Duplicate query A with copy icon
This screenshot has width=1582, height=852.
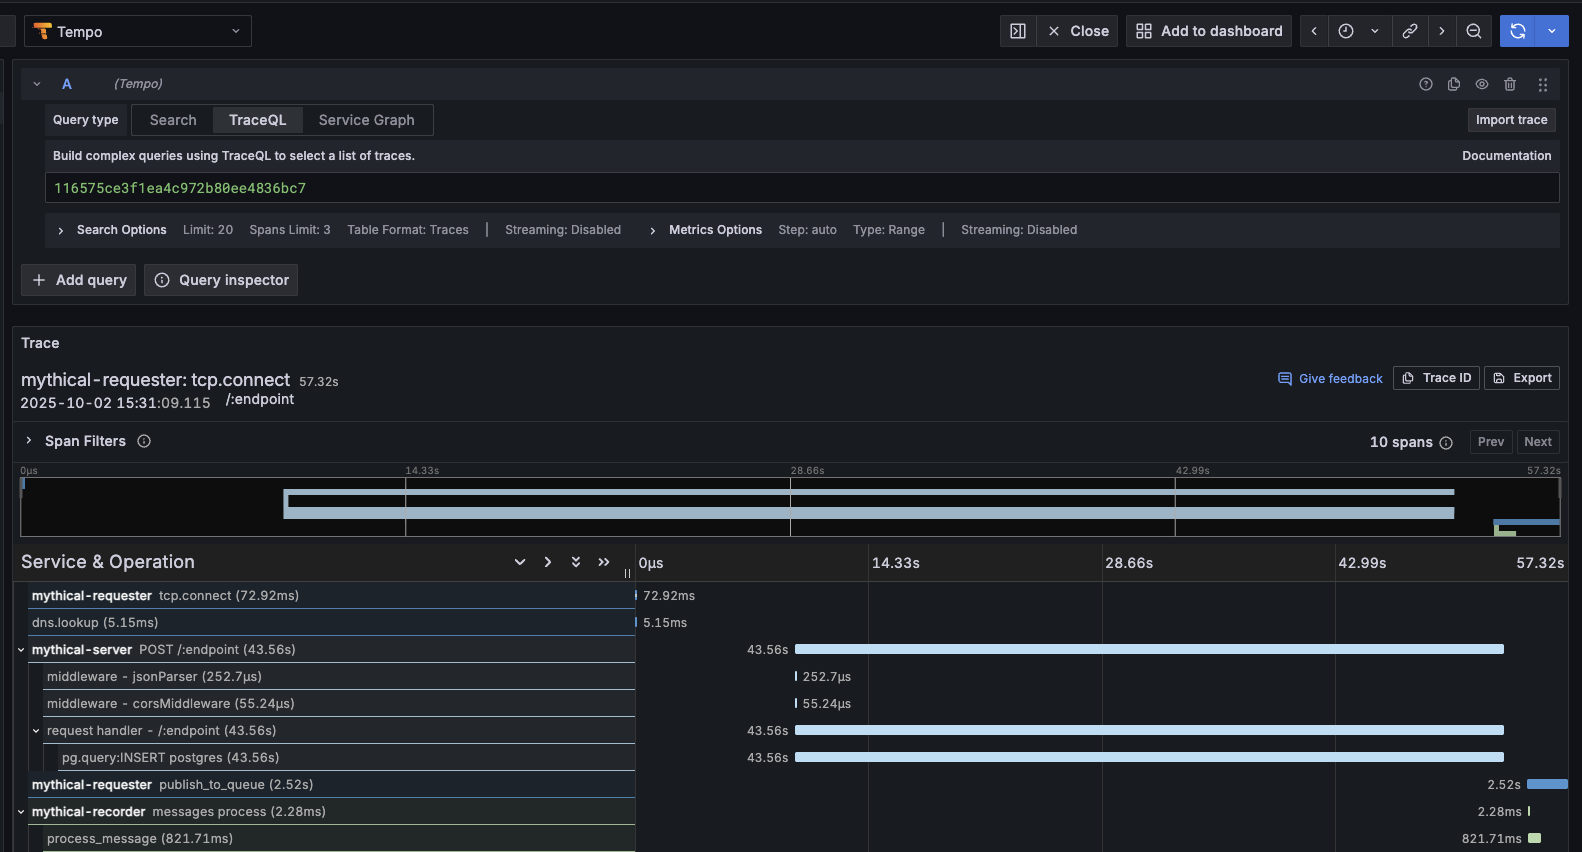[1453, 84]
